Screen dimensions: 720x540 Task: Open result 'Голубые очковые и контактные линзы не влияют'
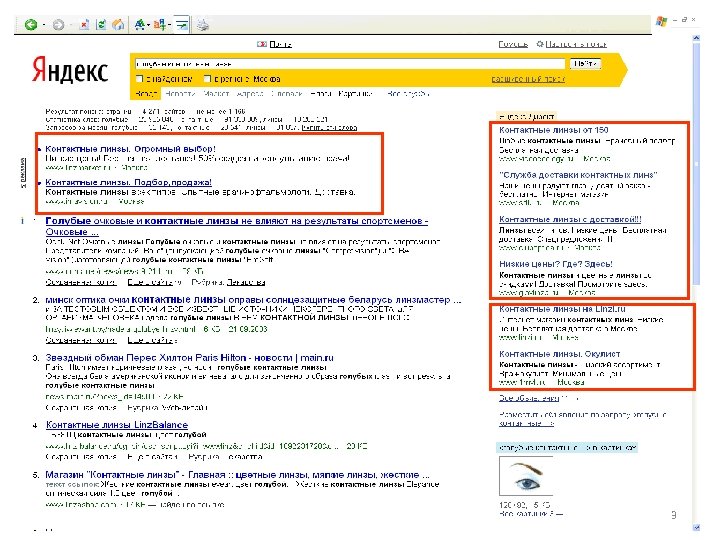coord(236,226)
